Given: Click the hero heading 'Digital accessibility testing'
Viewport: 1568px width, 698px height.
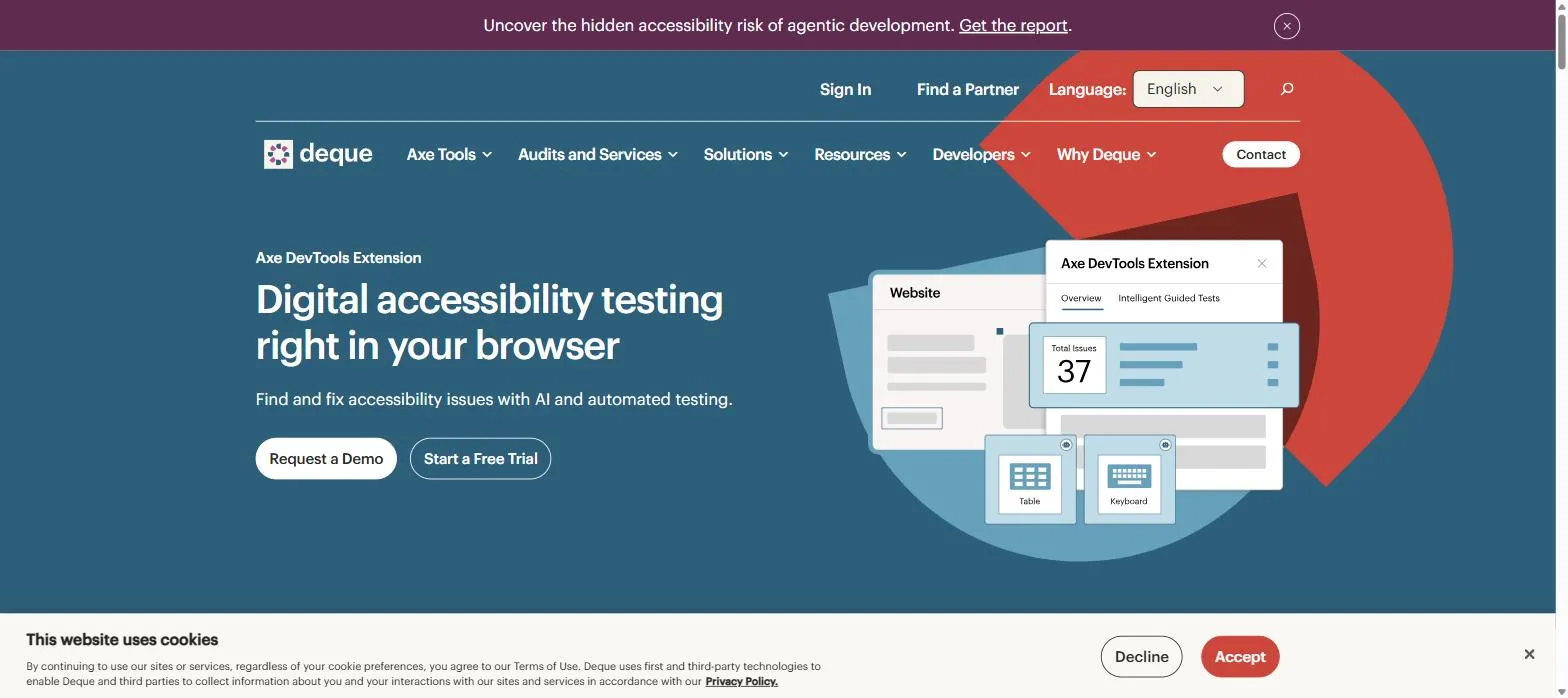Looking at the screenshot, I should click(x=489, y=322).
